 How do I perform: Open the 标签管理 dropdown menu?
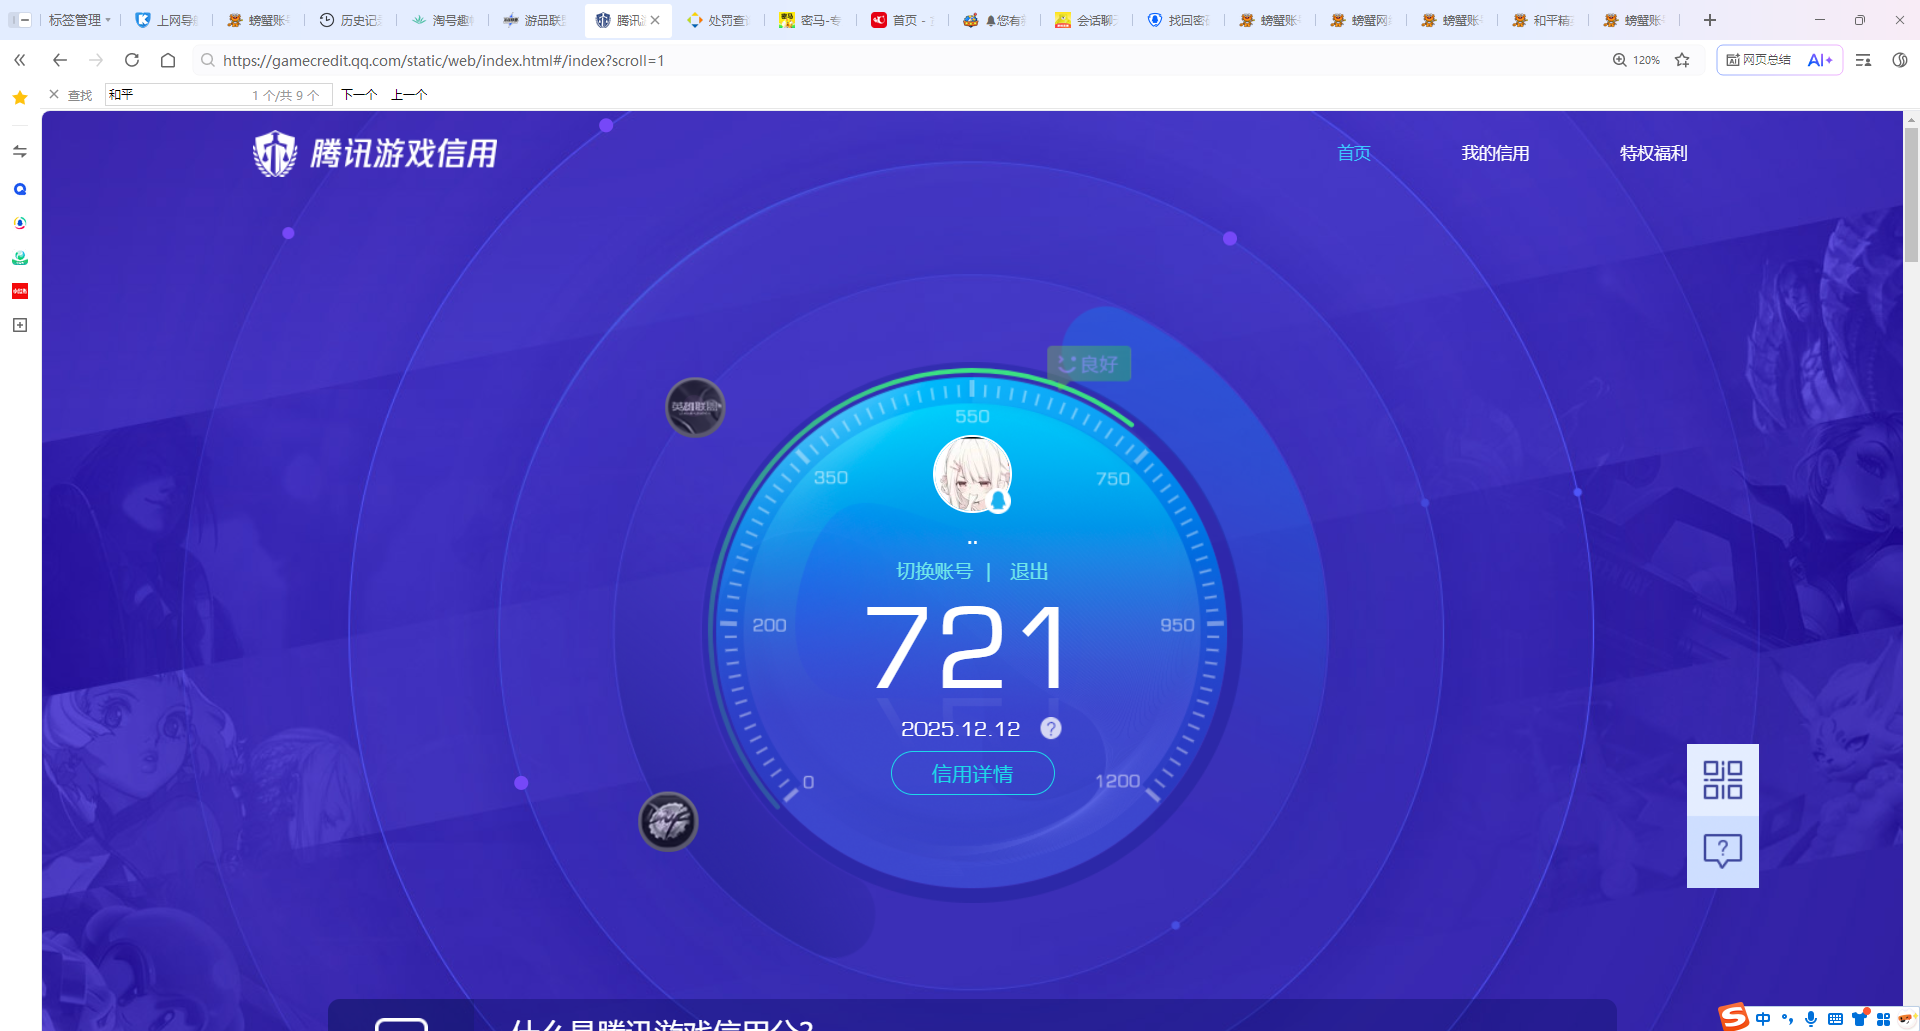pyautogui.click(x=77, y=19)
